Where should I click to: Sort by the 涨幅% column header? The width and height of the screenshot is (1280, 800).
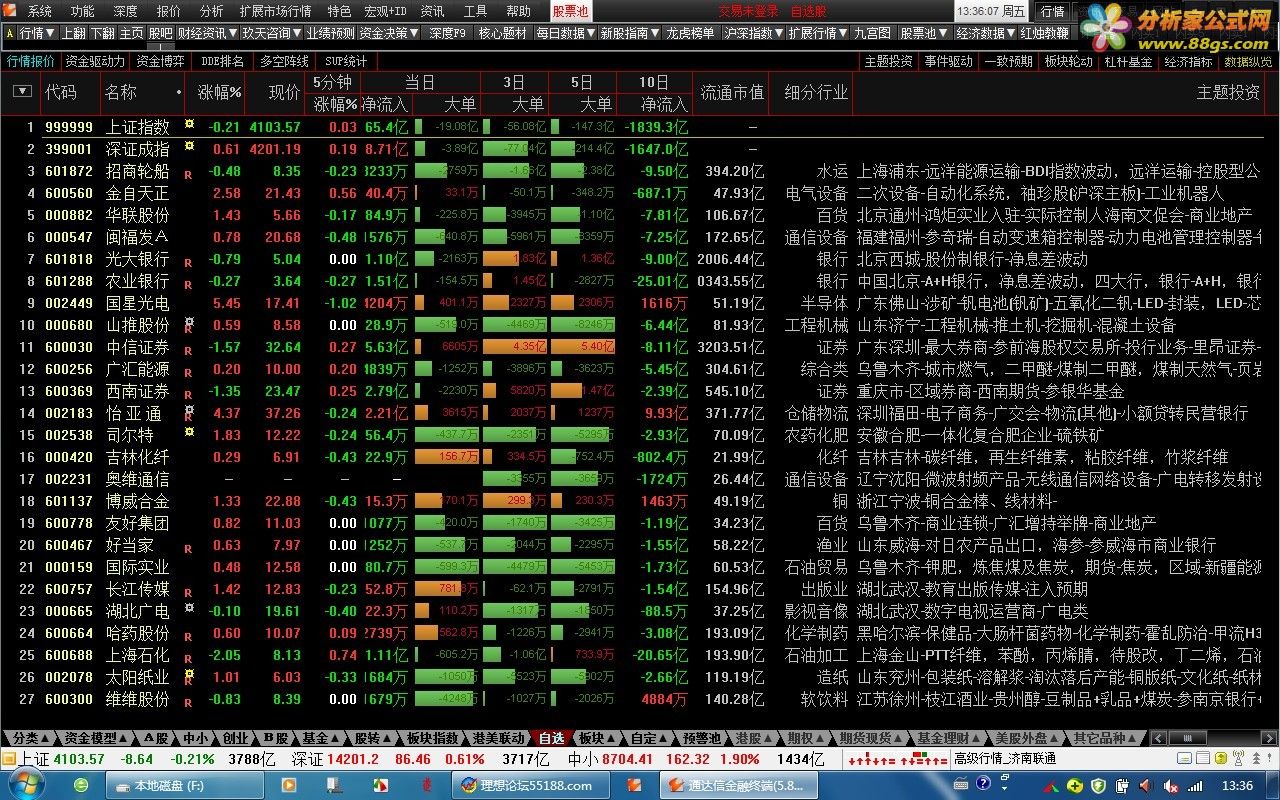click(220, 92)
